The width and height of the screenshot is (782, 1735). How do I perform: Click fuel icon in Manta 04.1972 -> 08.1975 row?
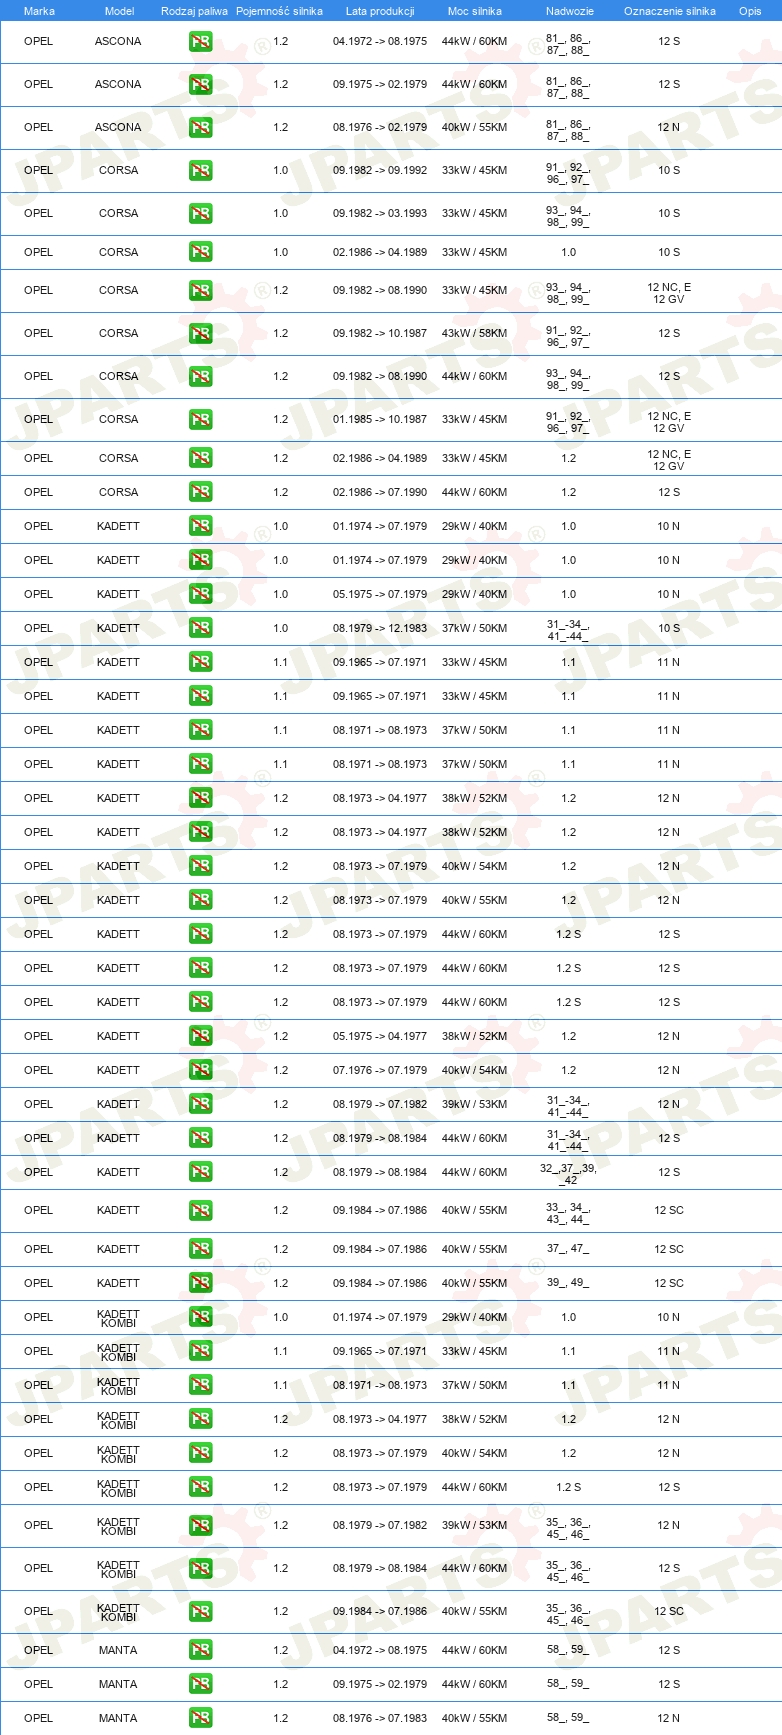(x=200, y=1651)
